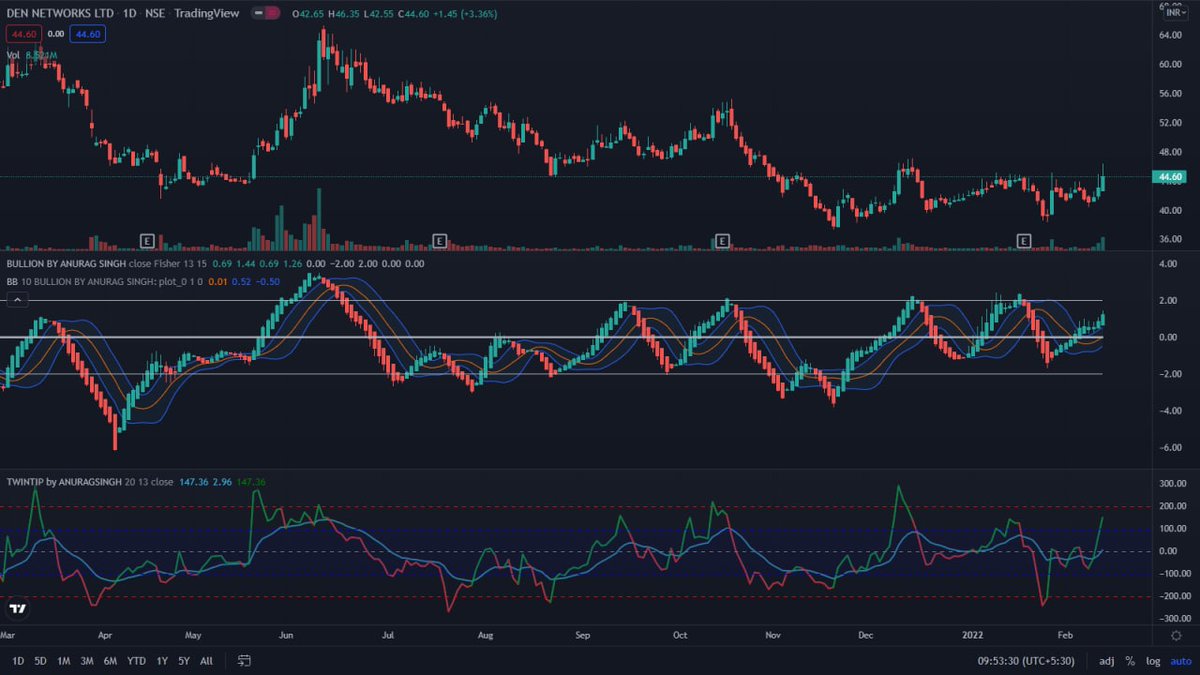Viewport: 1200px width, 675px height.
Task: Click the earnings E marker near April
Action: (147, 240)
